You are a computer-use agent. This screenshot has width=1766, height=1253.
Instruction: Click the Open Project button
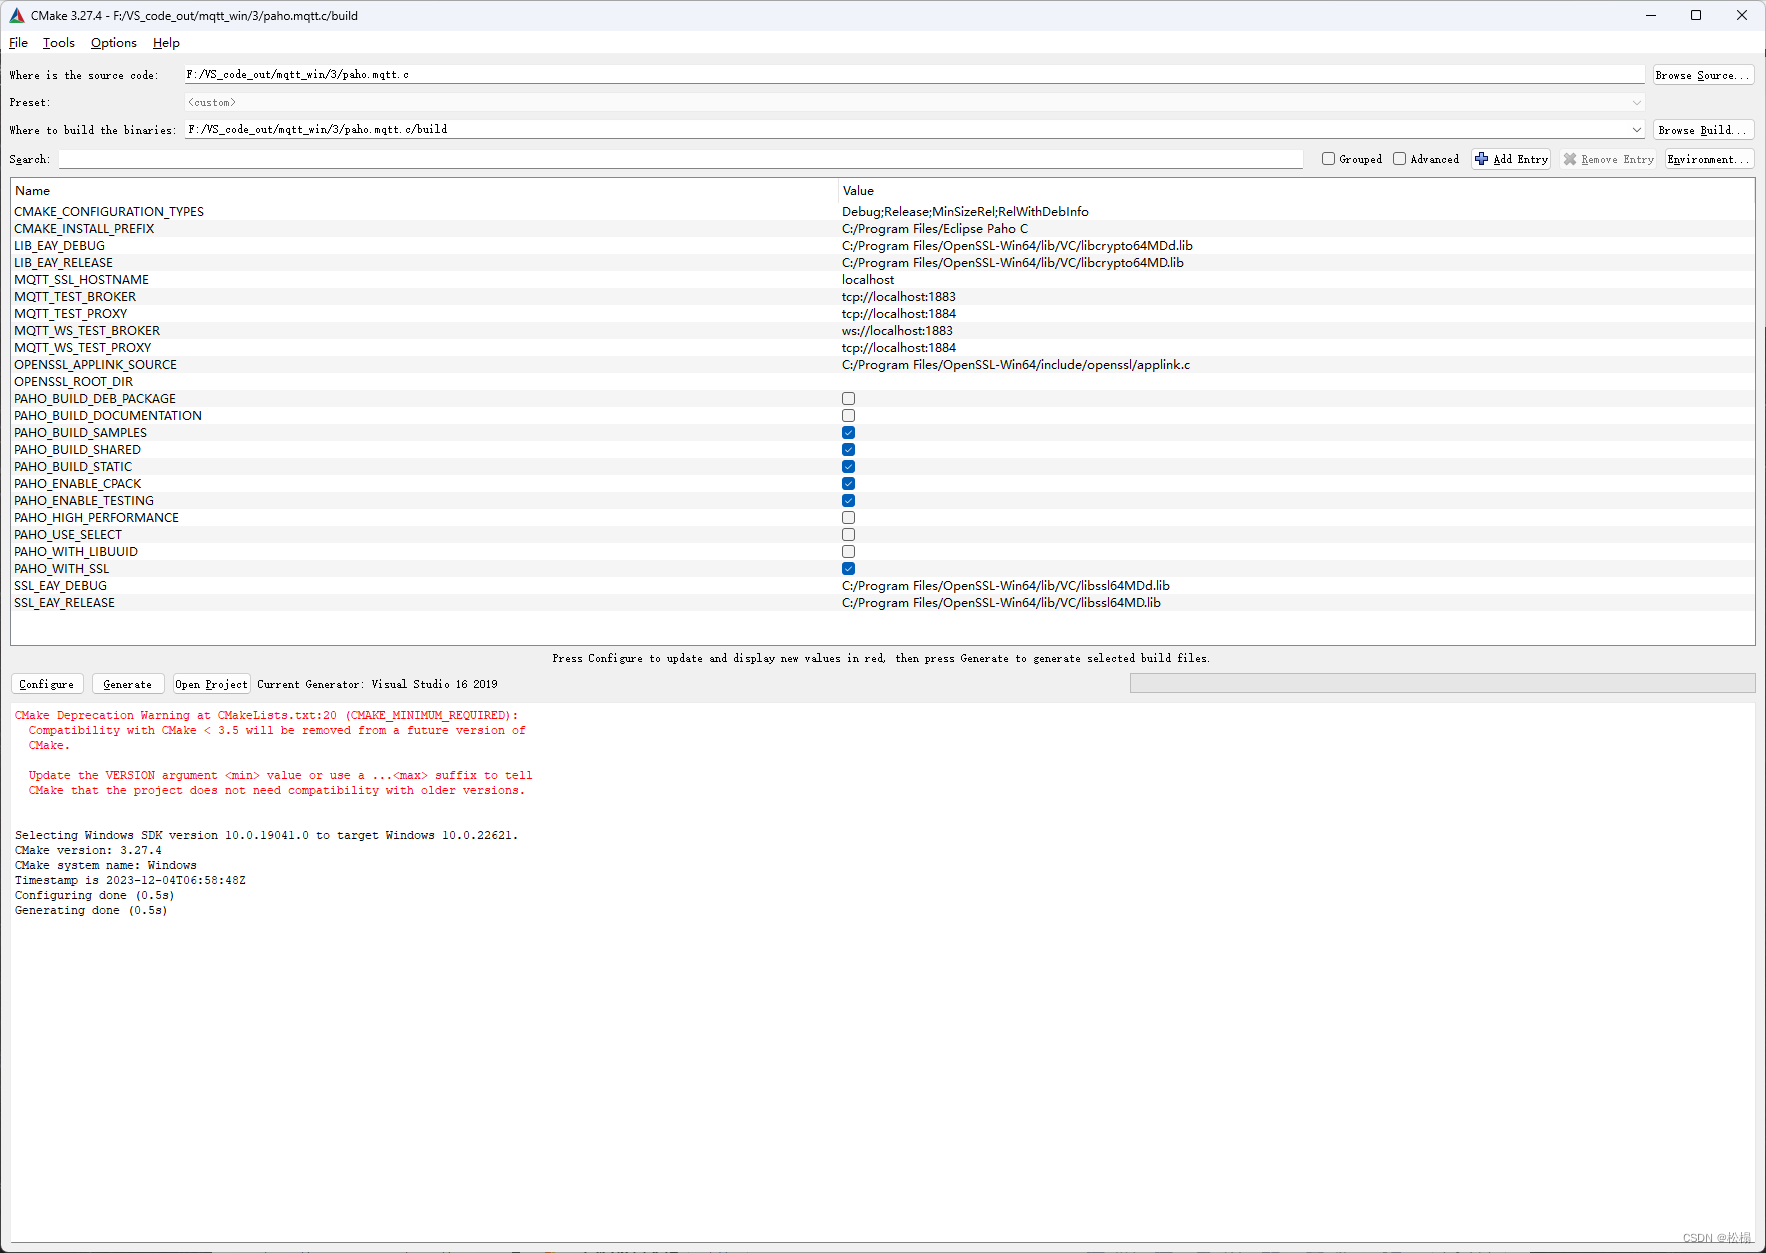tap(210, 683)
